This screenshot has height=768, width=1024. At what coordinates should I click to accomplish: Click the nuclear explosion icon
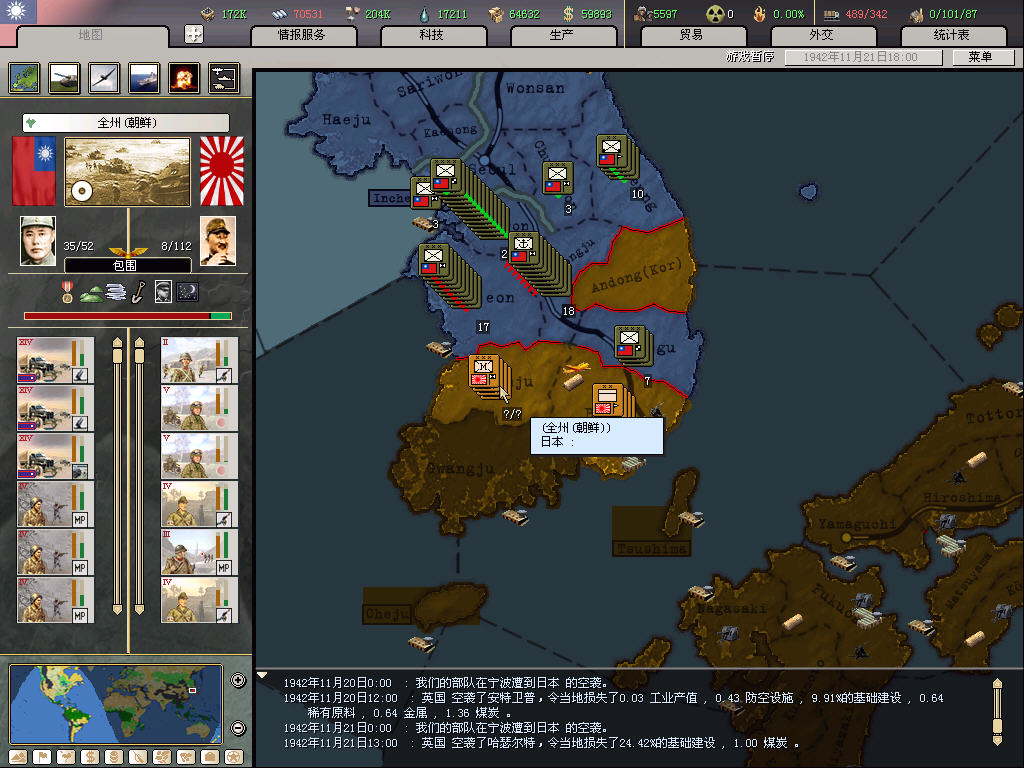click(184, 77)
